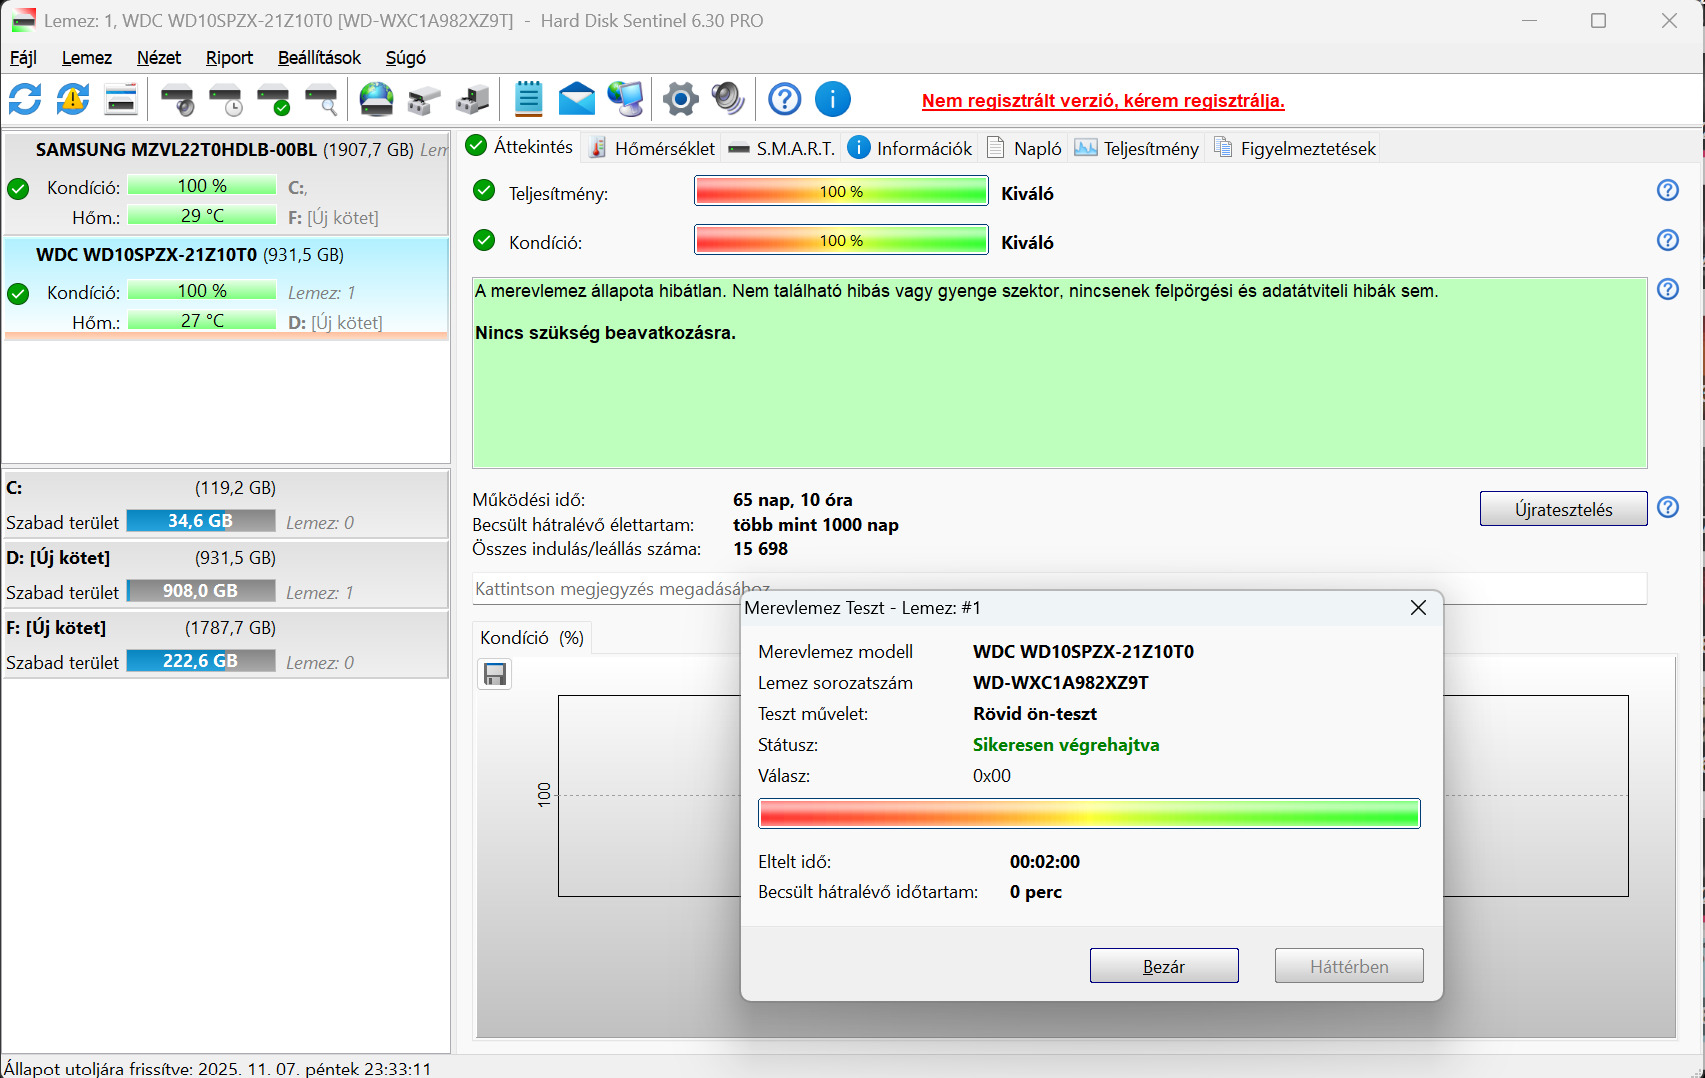Screen dimensions: 1705x1078
Task: Select the Kondíció (%) graph tab
Action: tap(532, 638)
